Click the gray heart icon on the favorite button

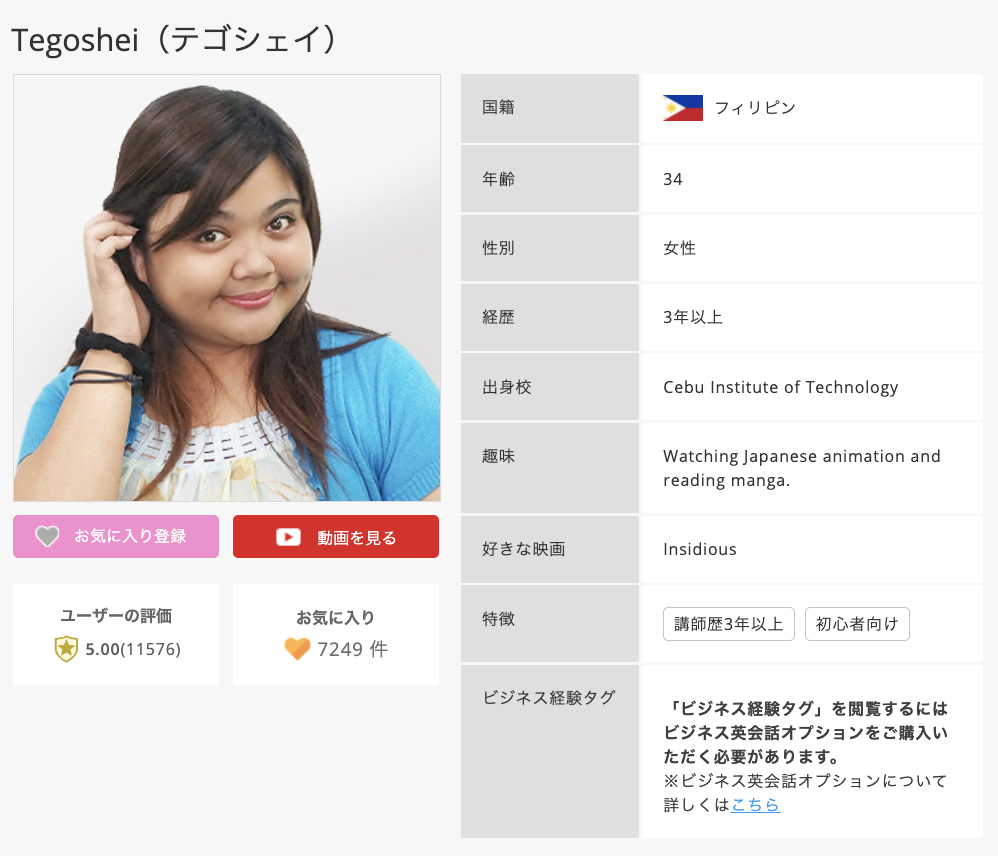point(47,537)
